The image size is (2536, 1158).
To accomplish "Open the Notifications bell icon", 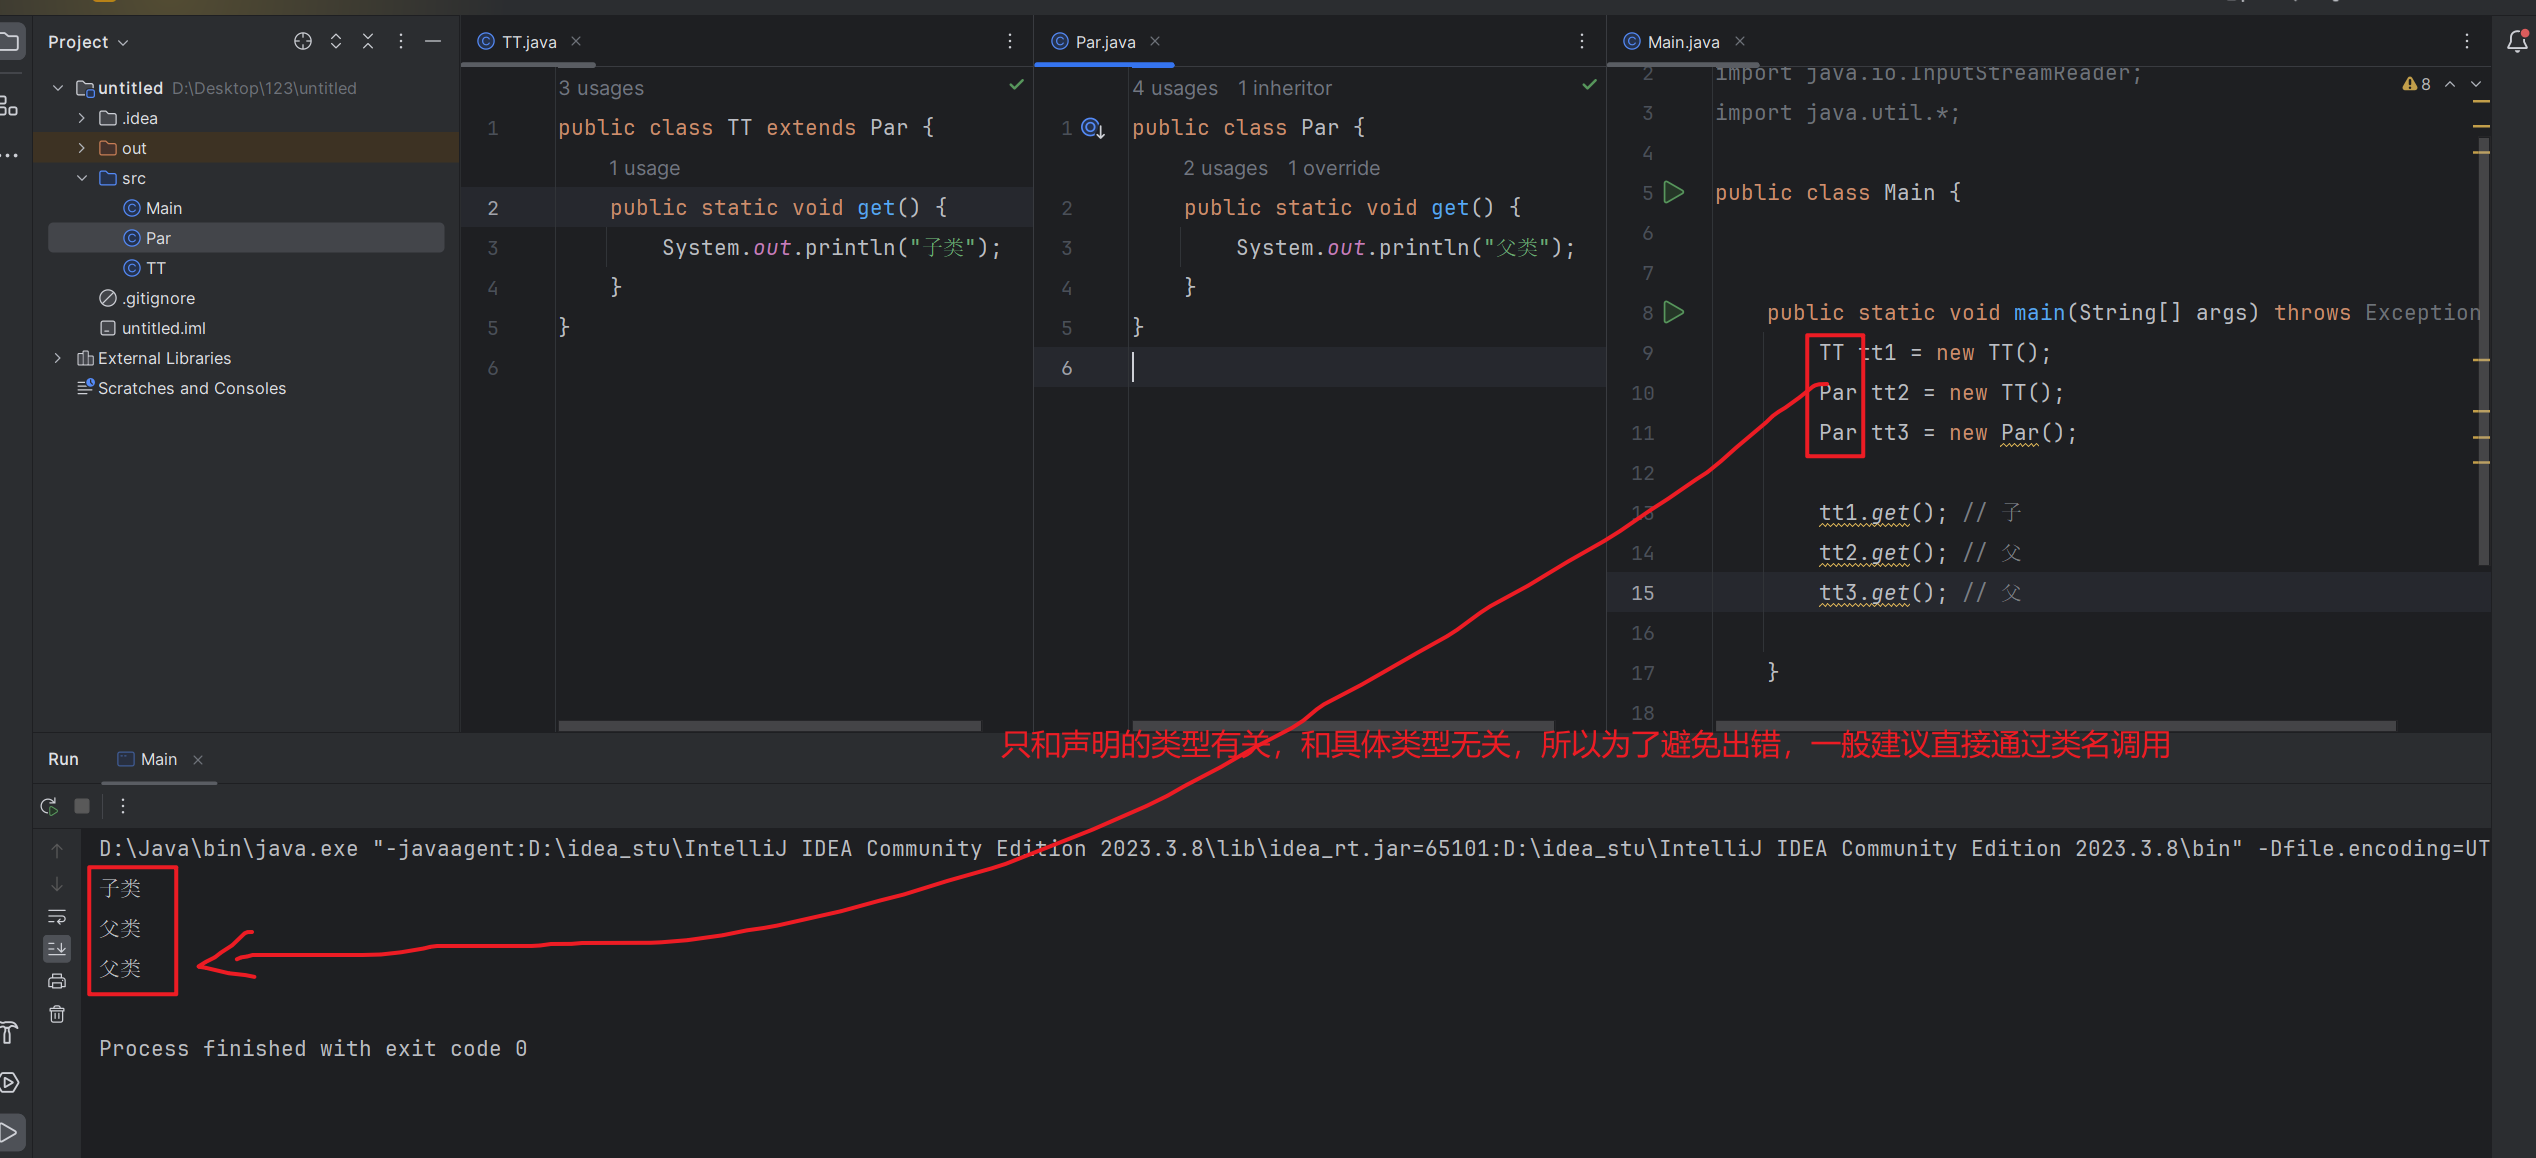I will pos(2517,41).
